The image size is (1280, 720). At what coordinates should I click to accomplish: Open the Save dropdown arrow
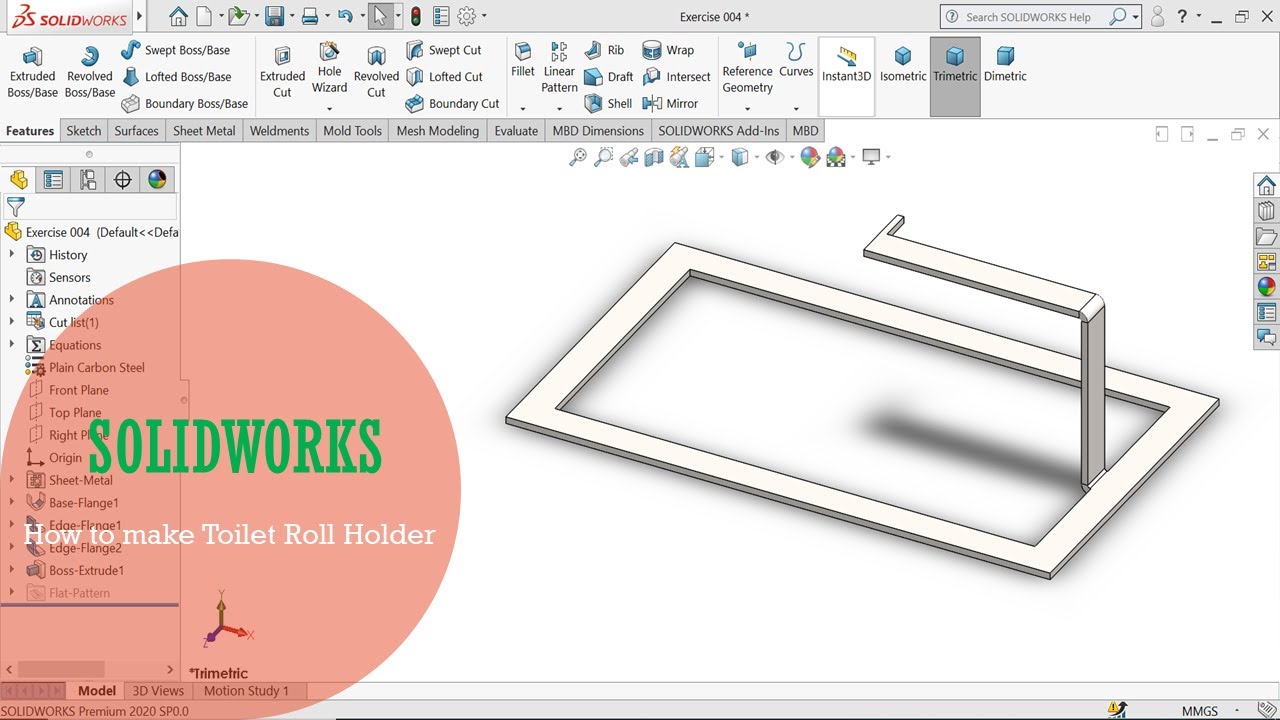[292, 16]
